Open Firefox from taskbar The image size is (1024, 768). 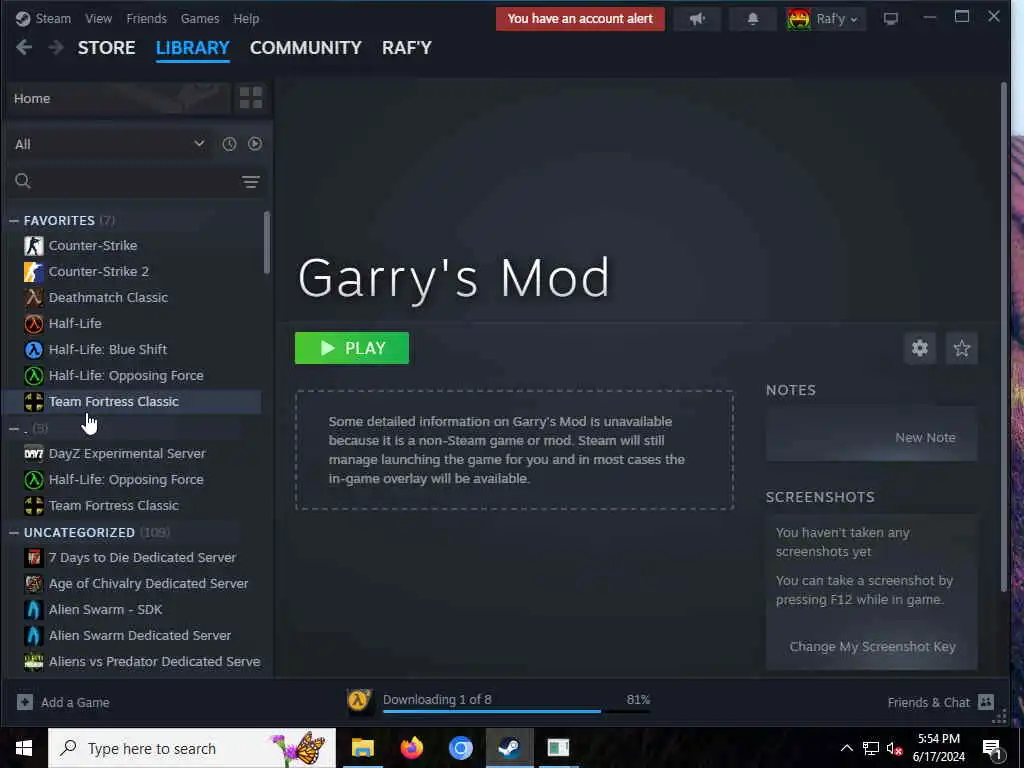tap(411, 748)
